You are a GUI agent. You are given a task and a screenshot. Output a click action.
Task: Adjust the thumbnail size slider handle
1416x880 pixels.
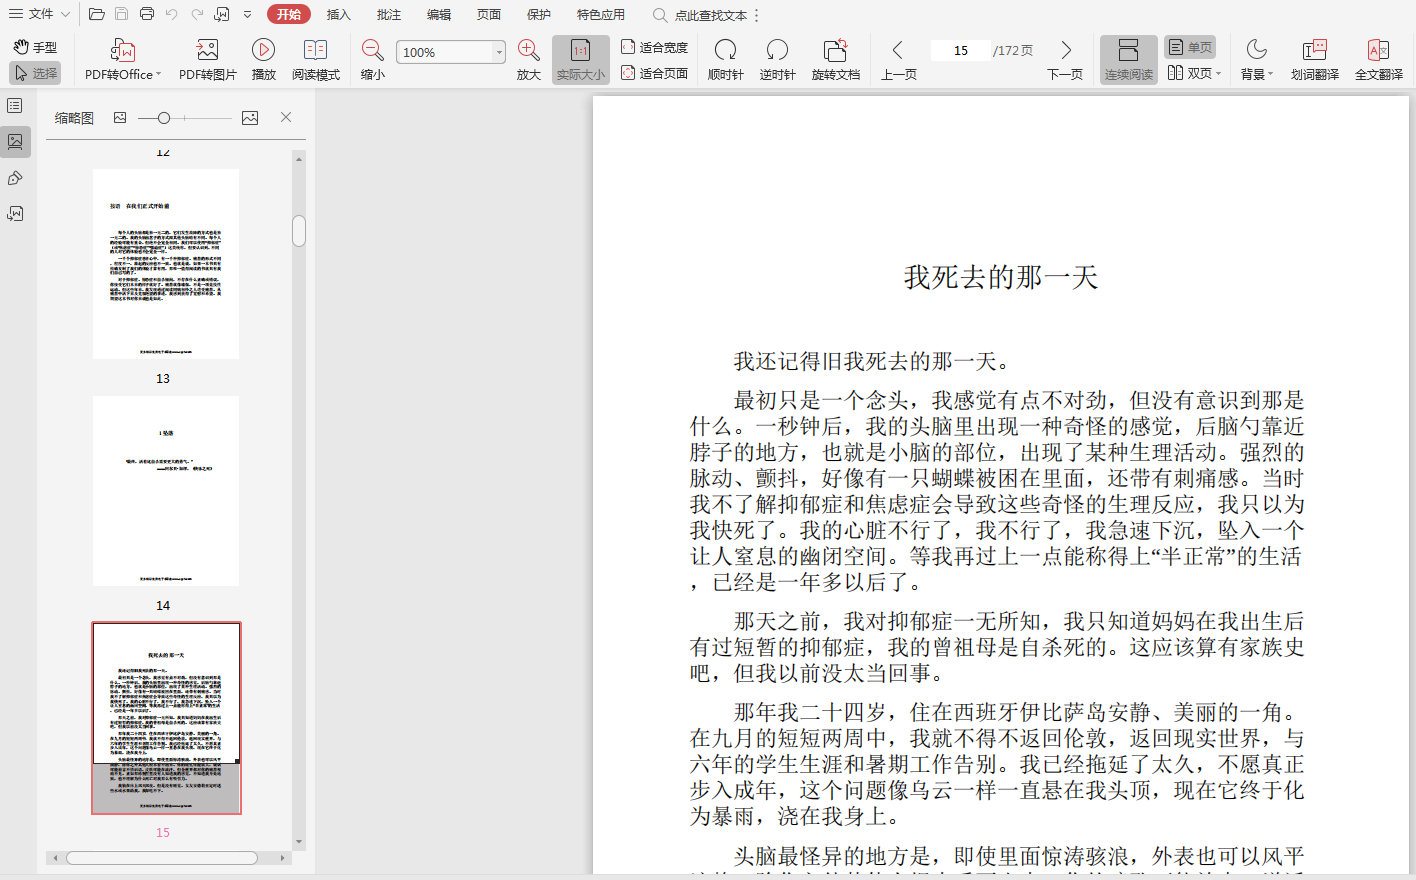(x=164, y=118)
